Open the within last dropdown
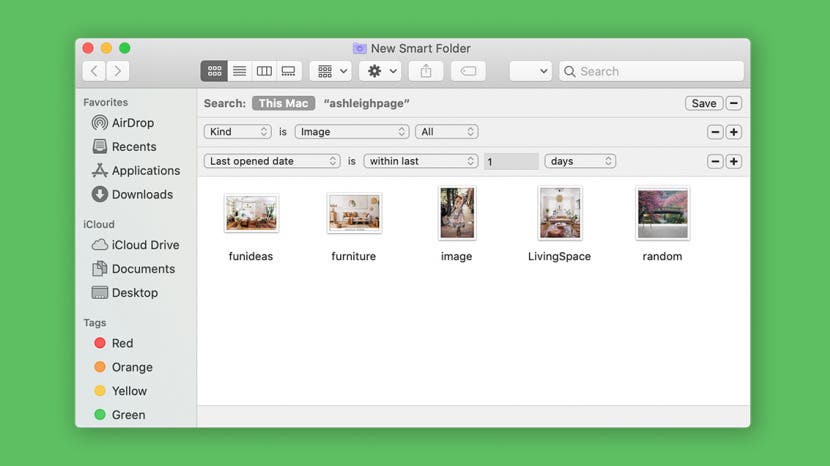This screenshot has width=830, height=466. [421, 161]
